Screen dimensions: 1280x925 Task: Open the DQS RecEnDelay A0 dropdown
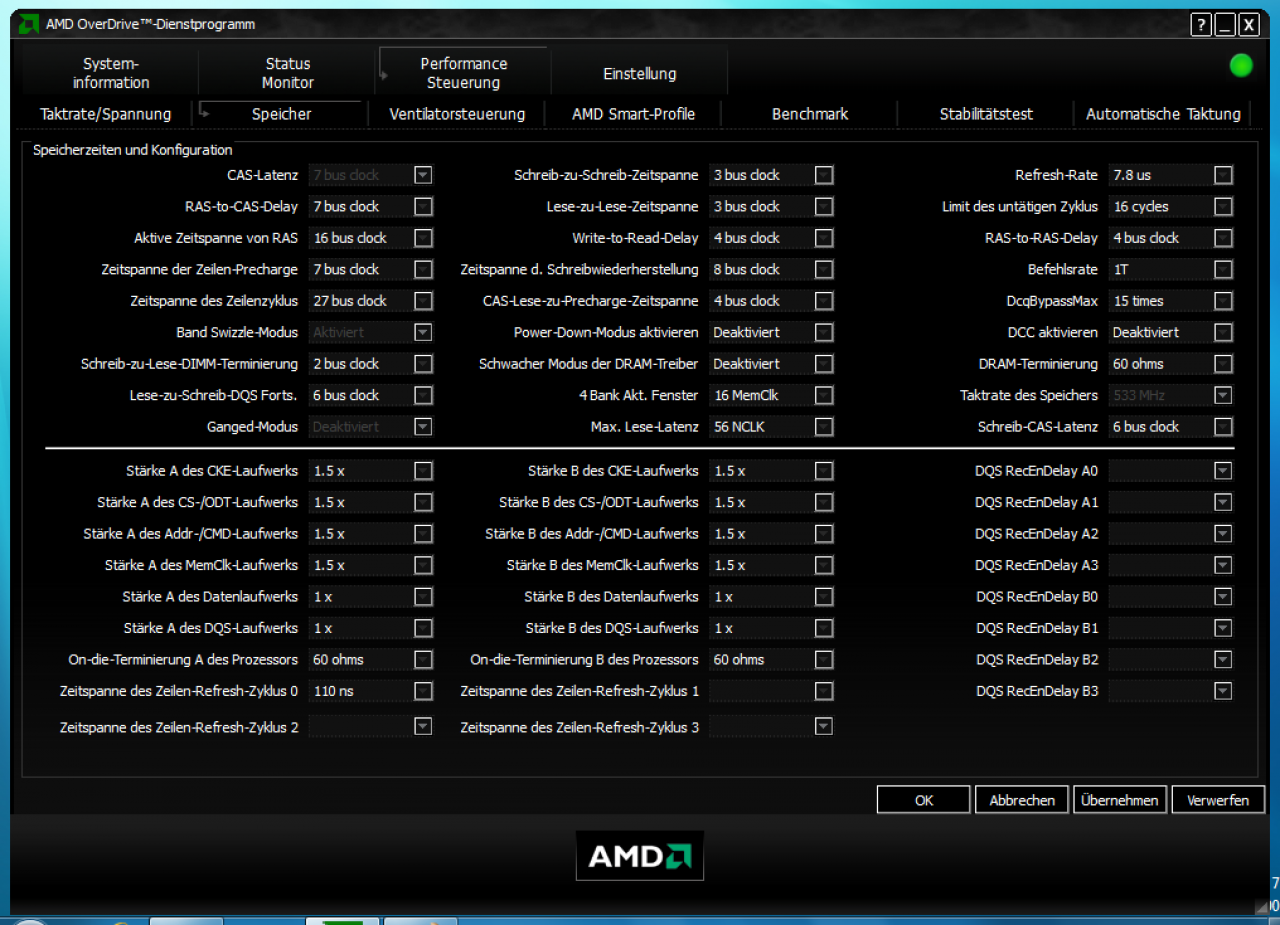coord(1223,471)
